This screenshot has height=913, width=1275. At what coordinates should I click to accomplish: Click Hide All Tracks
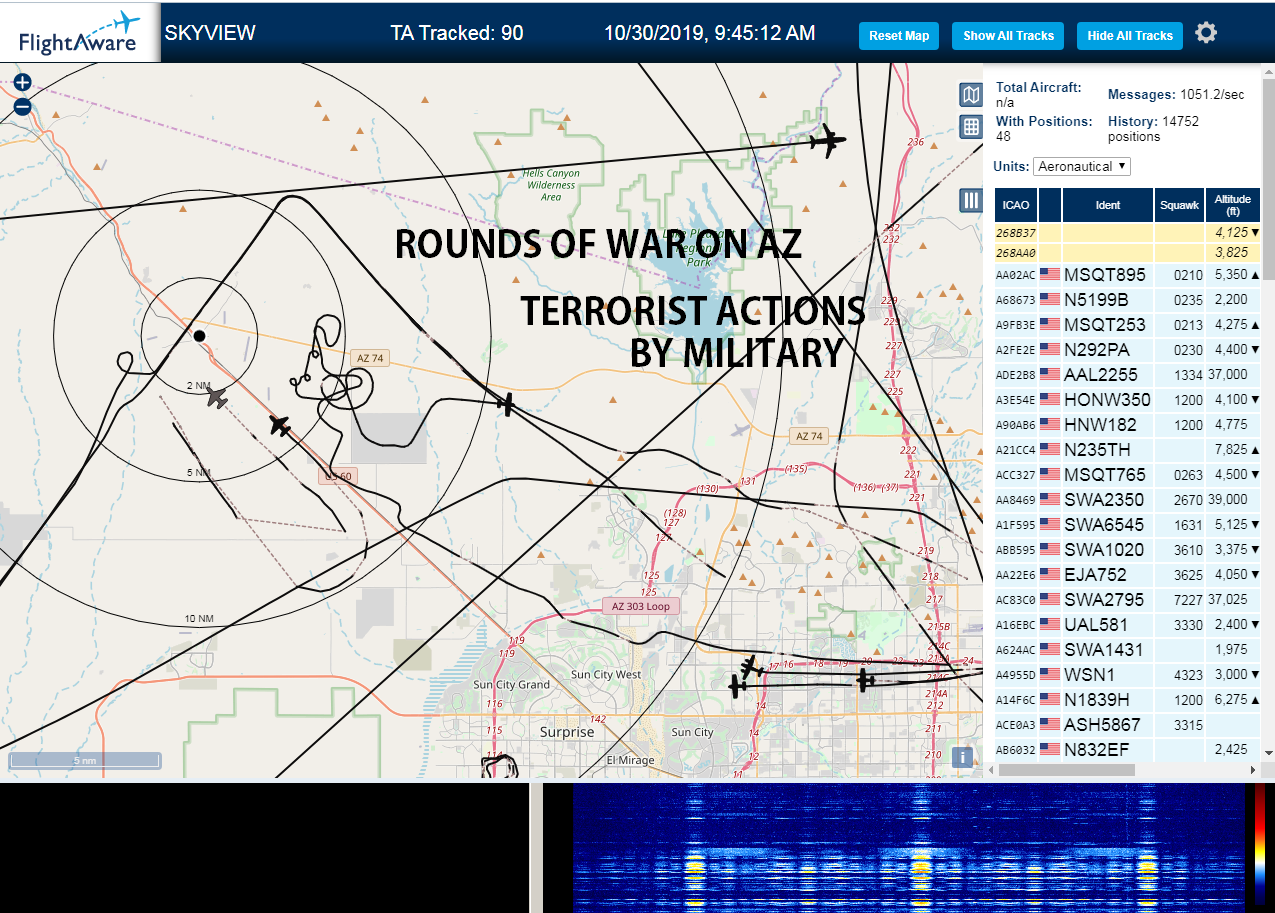(x=1130, y=36)
